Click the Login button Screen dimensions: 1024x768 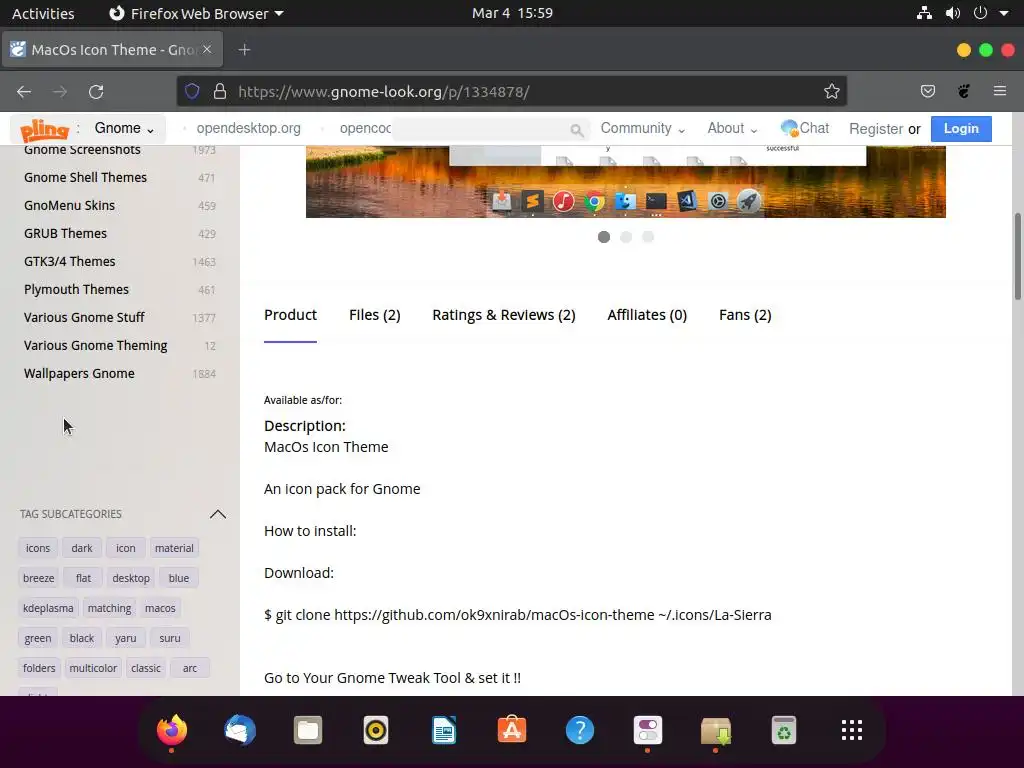(x=961, y=129)
